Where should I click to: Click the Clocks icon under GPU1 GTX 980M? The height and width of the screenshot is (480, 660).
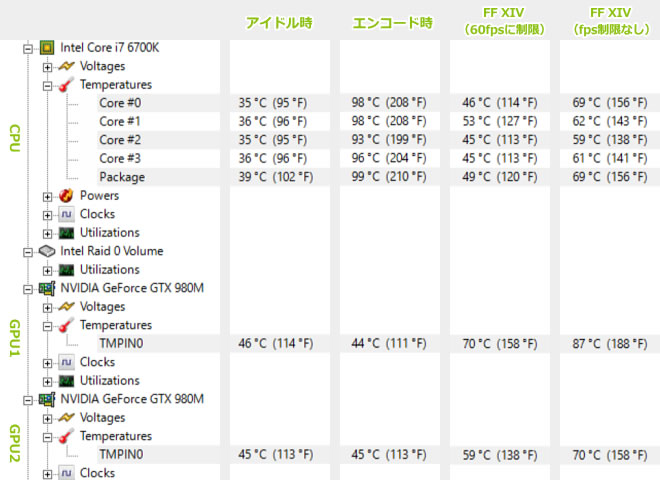(x=66, y=362)
